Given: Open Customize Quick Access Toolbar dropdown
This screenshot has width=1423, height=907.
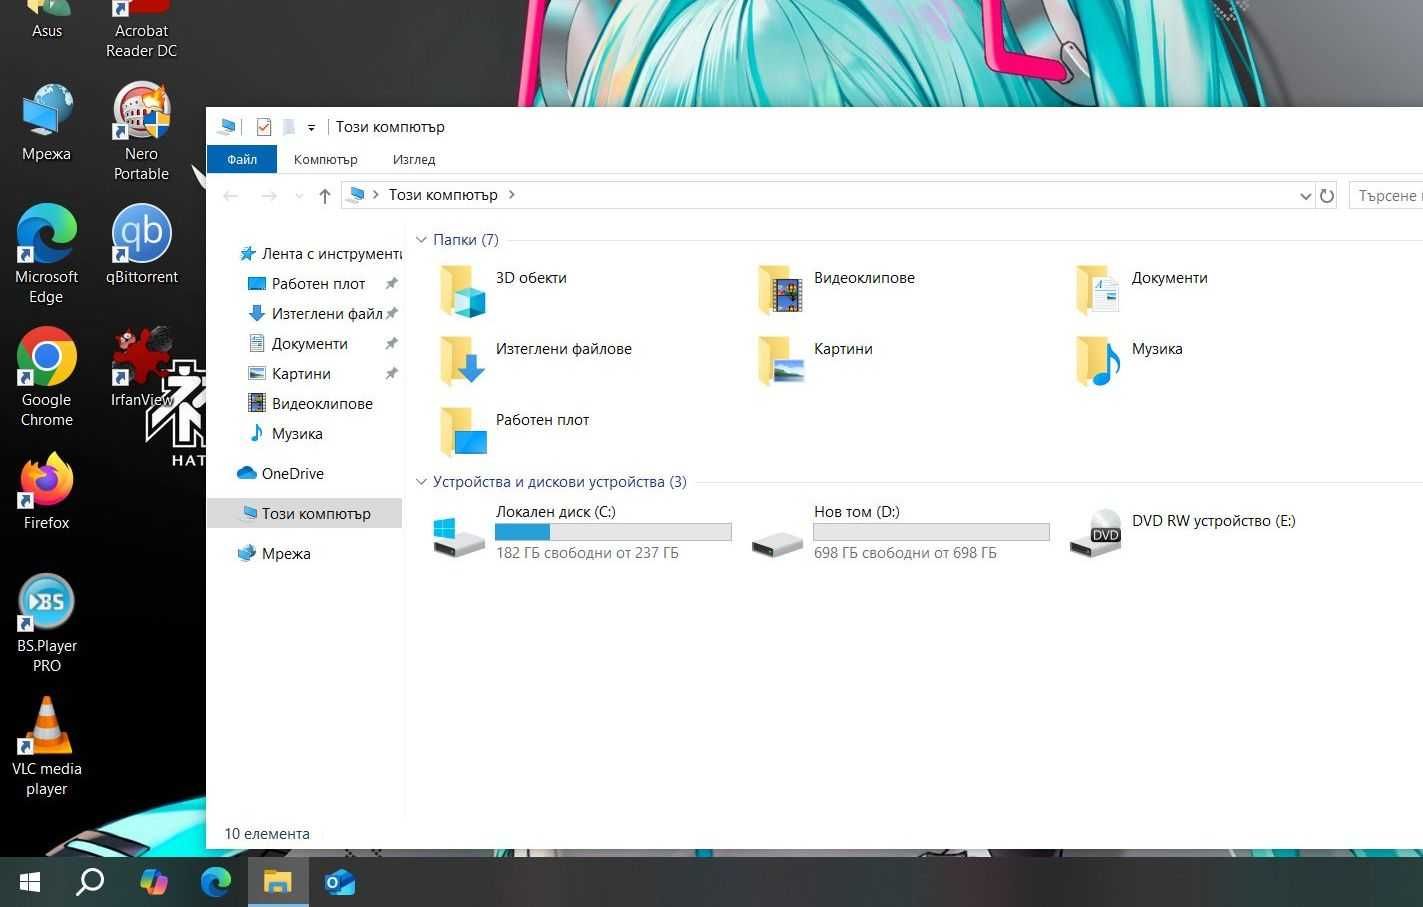Looking at the screenshot, I should (311, 128).
